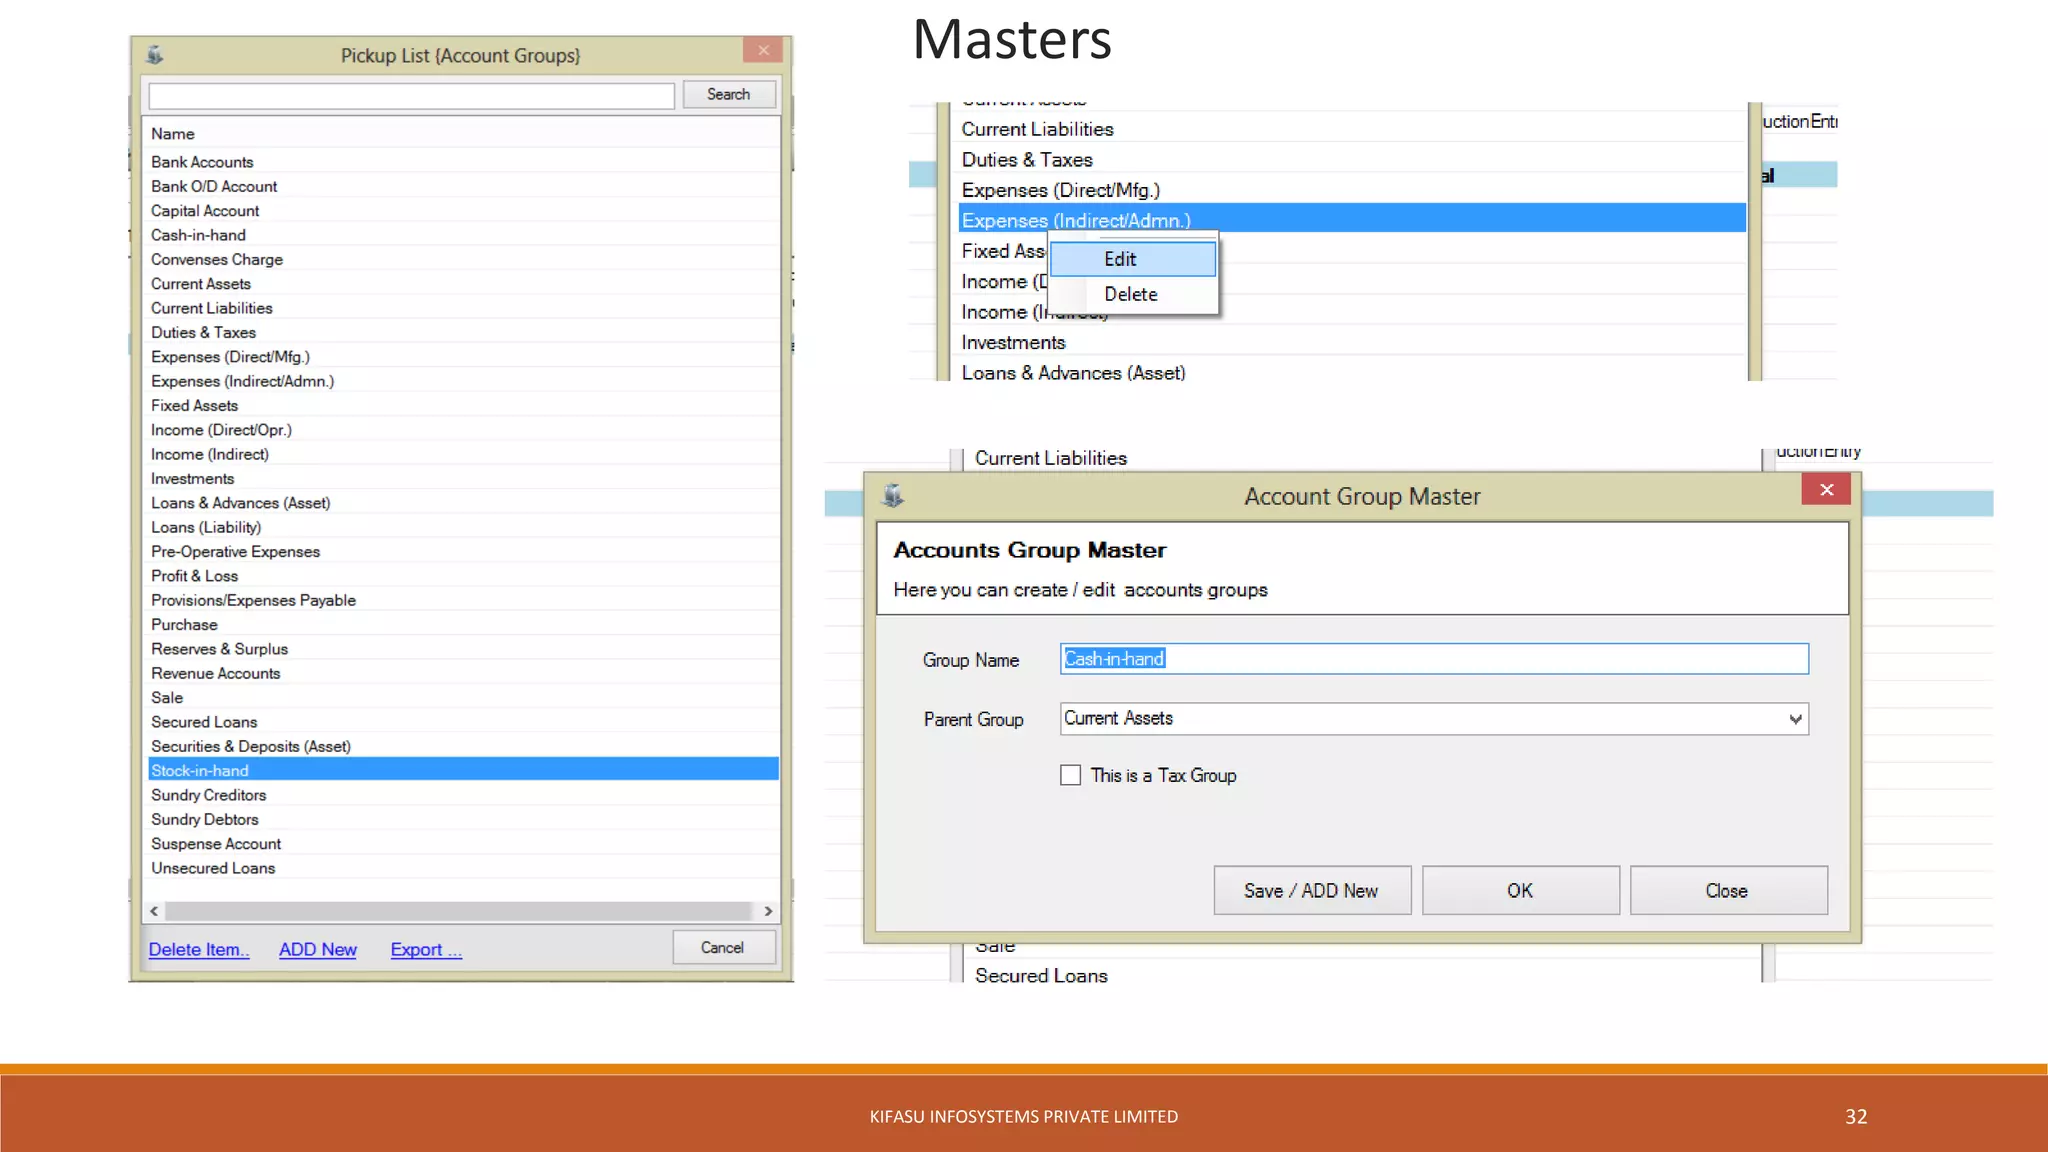Image resolution: width=2048 pixels, height=1152 pixels.
Task: Click the Delete Item link
Action: [x=199, y=950]
